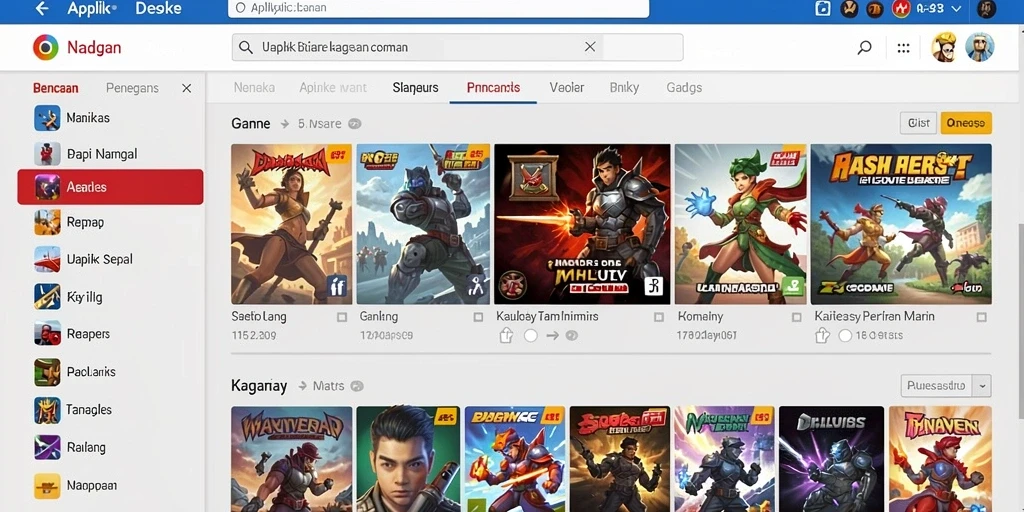Click the Uaplik Btiare search input
The image size is (1024, 512).
[x=457, y=48]
